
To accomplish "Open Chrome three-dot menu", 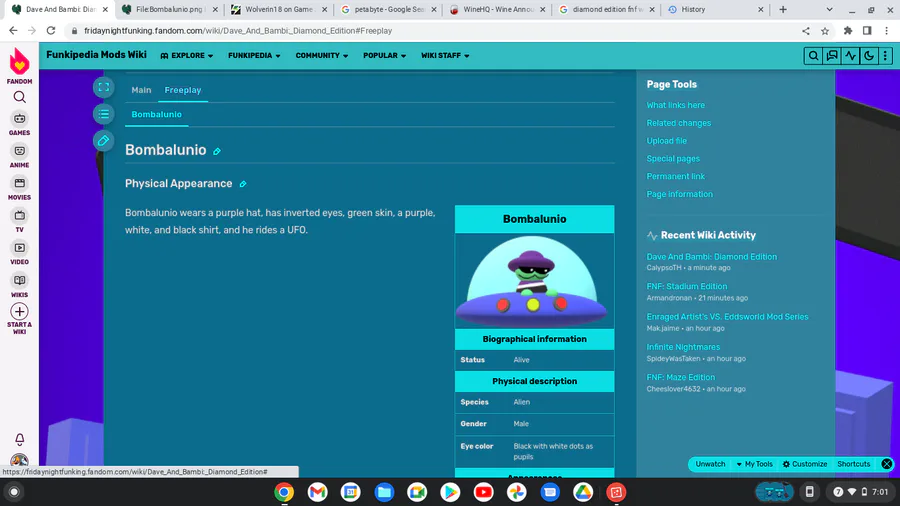I will [886, 31].
